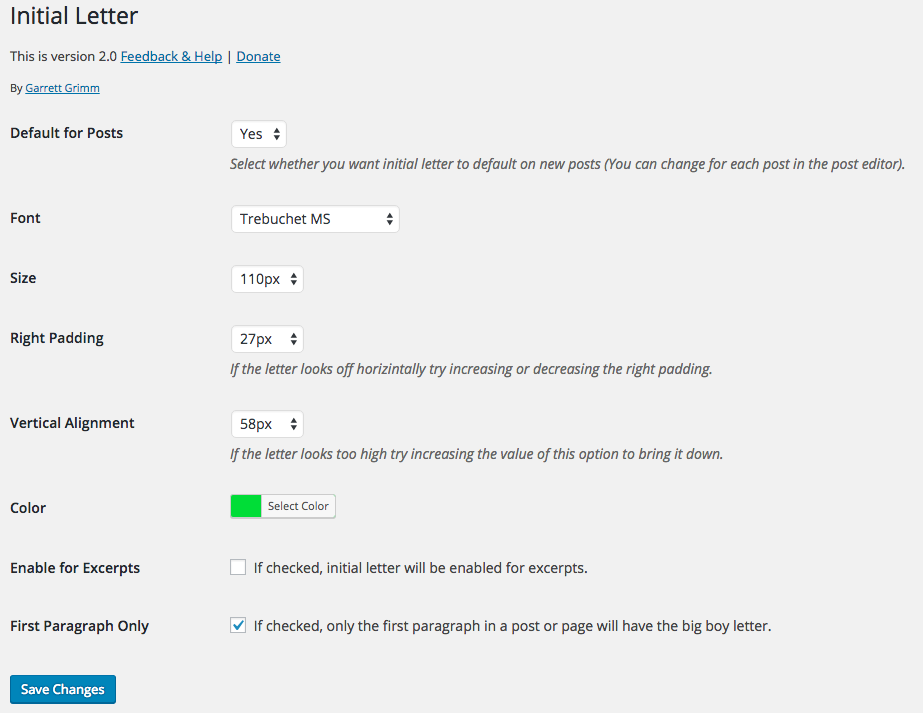Open the Font dropdown showing Trebuchet MS
The image size is (923, 713).
pyautogui.click(x=316, y=219)
